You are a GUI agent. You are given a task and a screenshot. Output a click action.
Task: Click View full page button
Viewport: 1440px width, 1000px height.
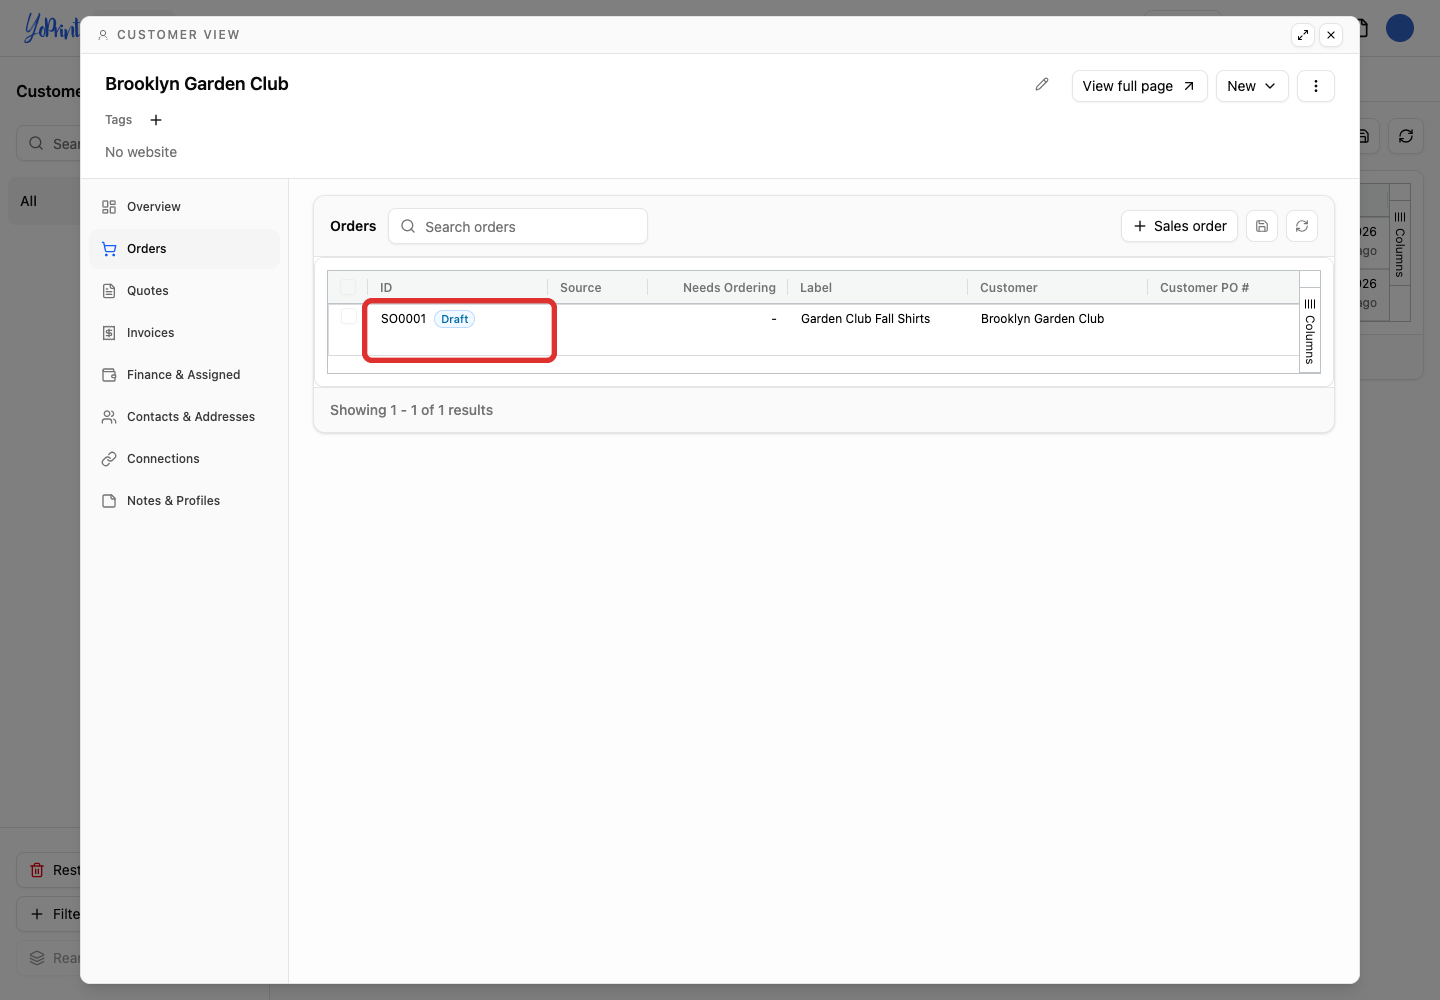[1140, 86]
